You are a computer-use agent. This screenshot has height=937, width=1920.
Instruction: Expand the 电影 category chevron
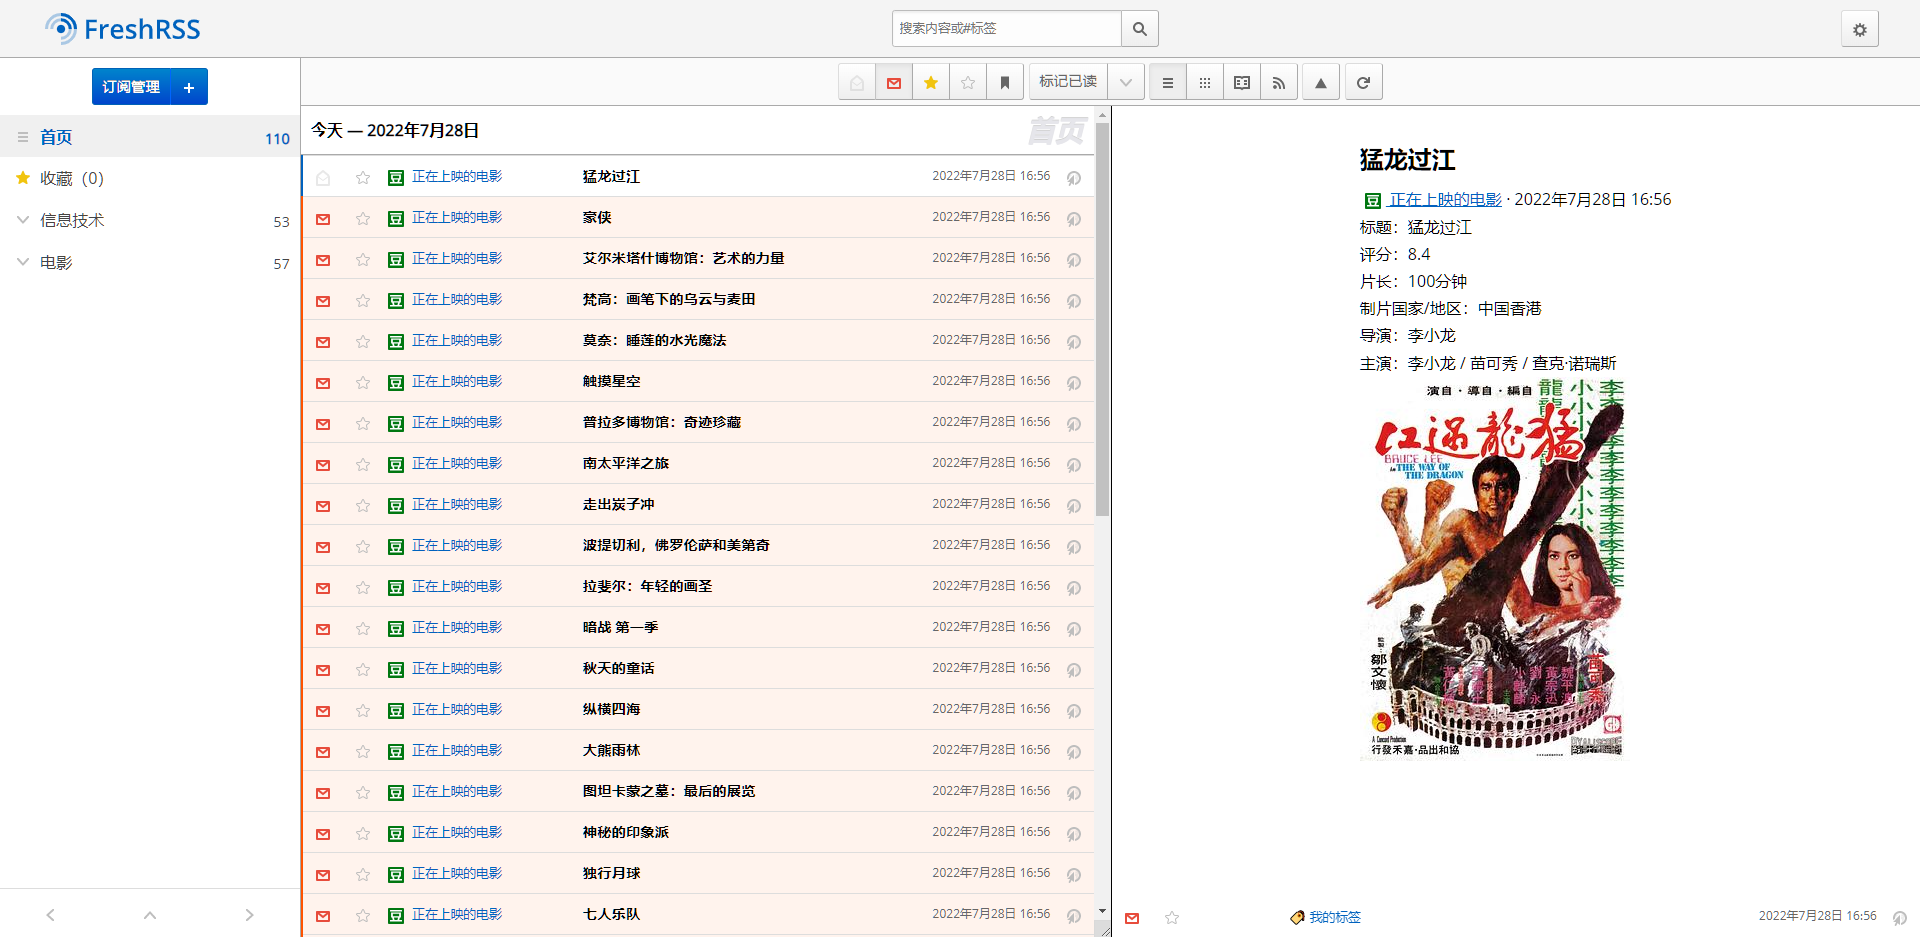(x=22, y=262)
